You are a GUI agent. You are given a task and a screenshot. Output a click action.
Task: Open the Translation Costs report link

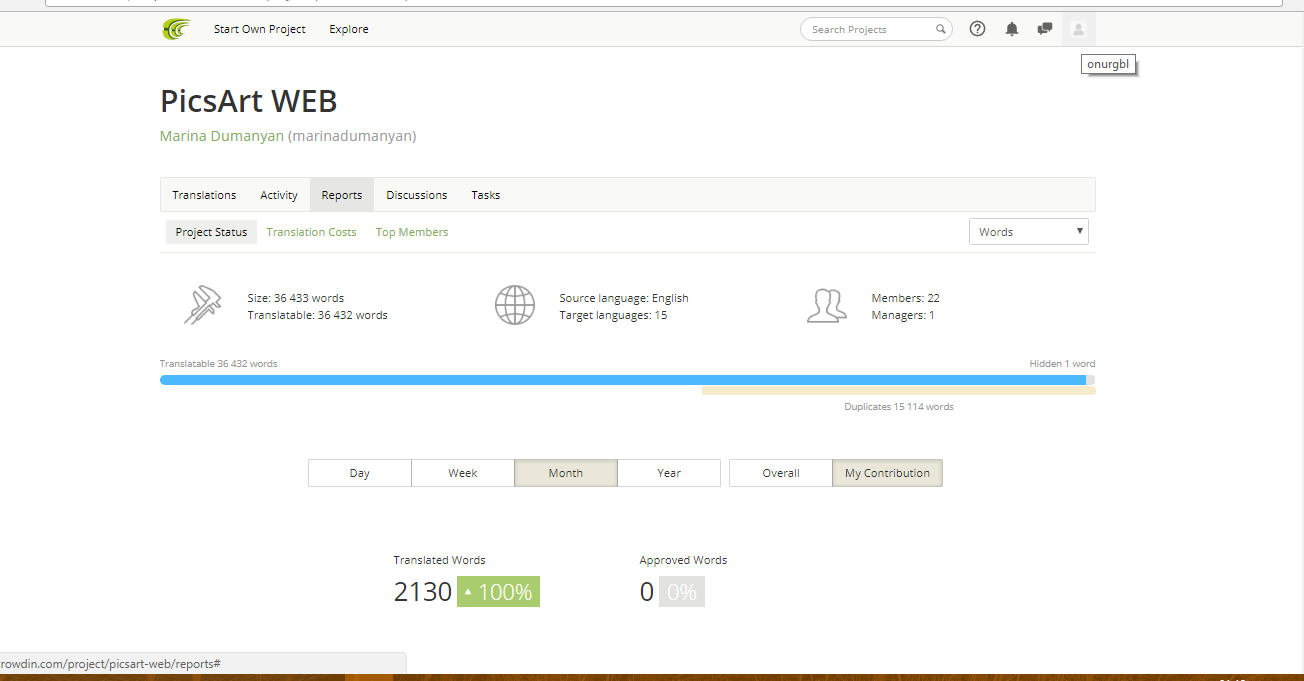(311, 232)
